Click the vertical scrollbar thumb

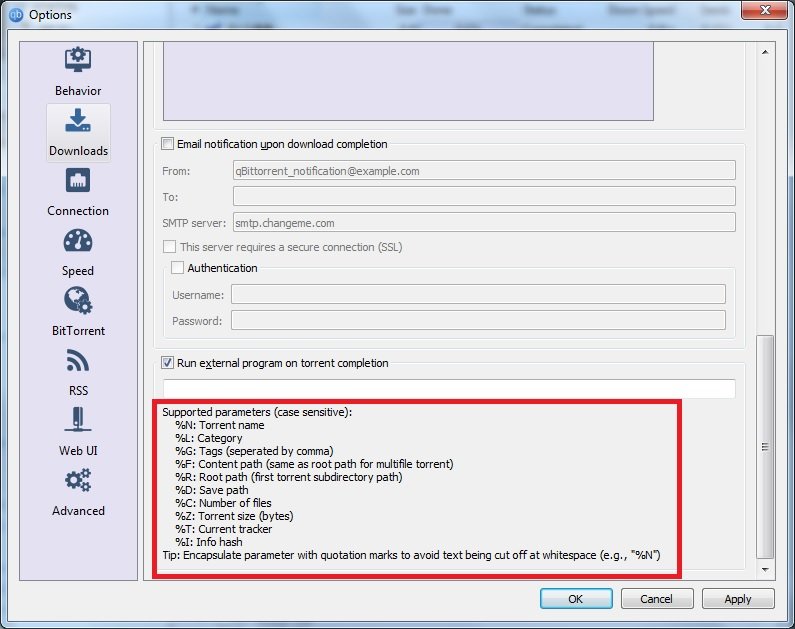pos(765,445)
